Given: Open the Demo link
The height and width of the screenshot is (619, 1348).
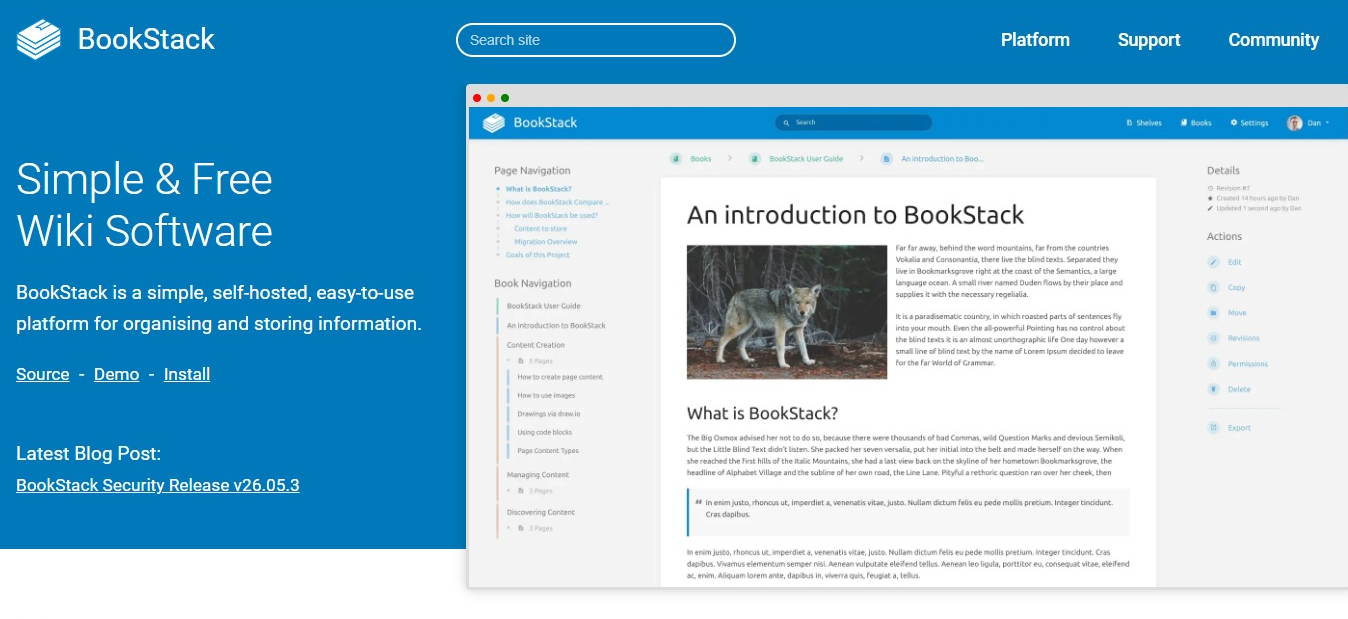Looking at the screenshot, I should tap(116, 374).
